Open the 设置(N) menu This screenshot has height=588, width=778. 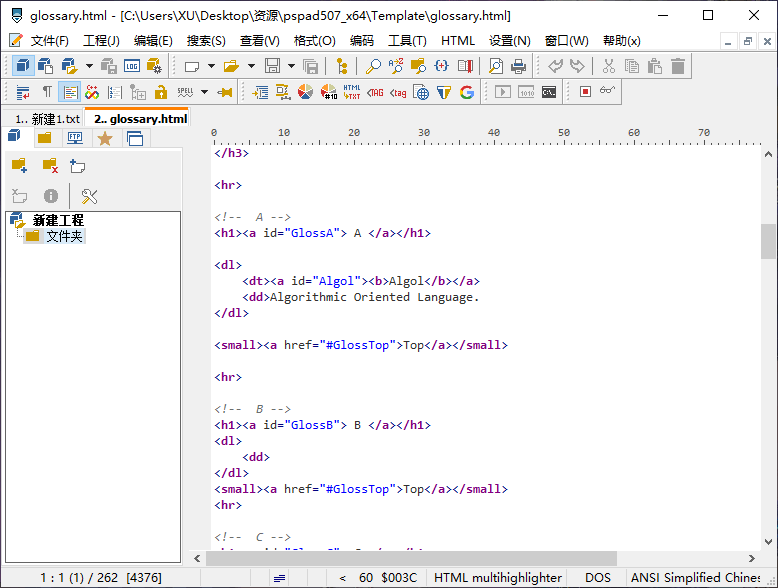[510, 41]
